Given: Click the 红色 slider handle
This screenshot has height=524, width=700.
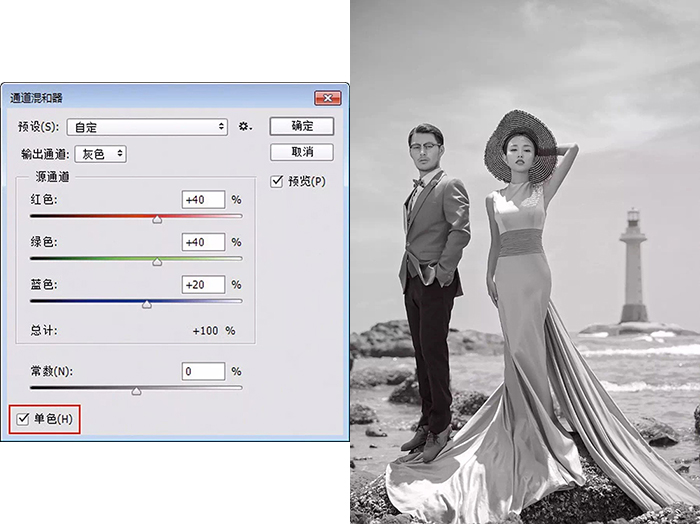Looking at the screenshot, I should [x=157, y=219].
